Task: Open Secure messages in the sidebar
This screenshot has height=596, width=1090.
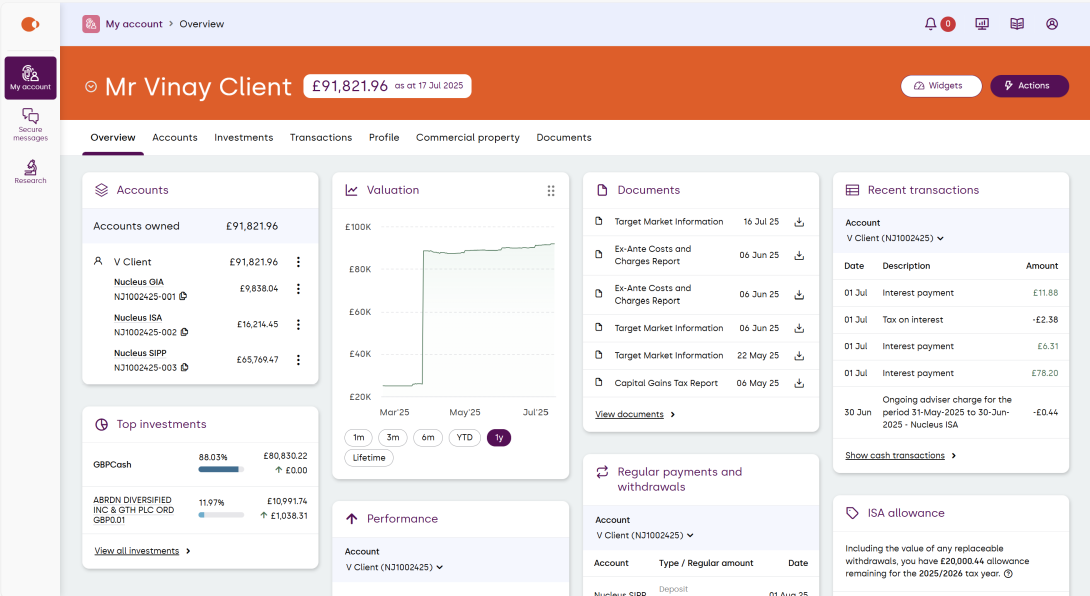Action: point(30,125)
